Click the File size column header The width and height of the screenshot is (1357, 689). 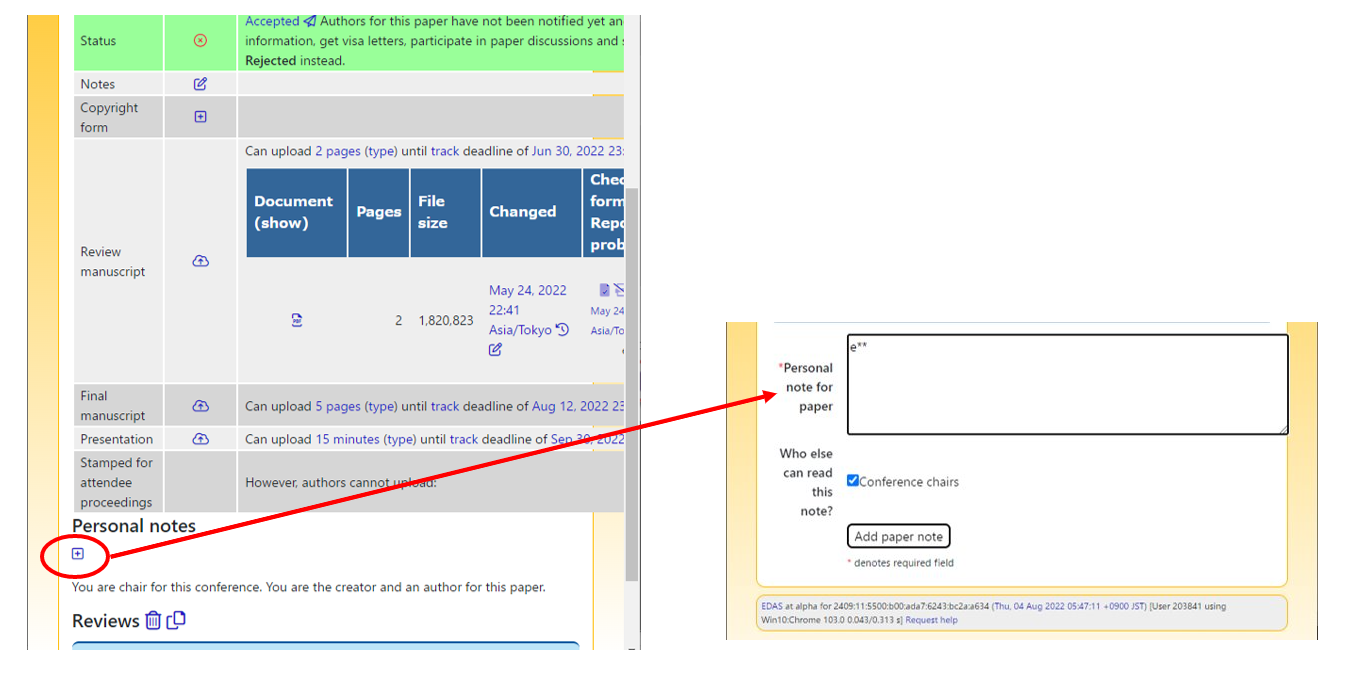445,212
